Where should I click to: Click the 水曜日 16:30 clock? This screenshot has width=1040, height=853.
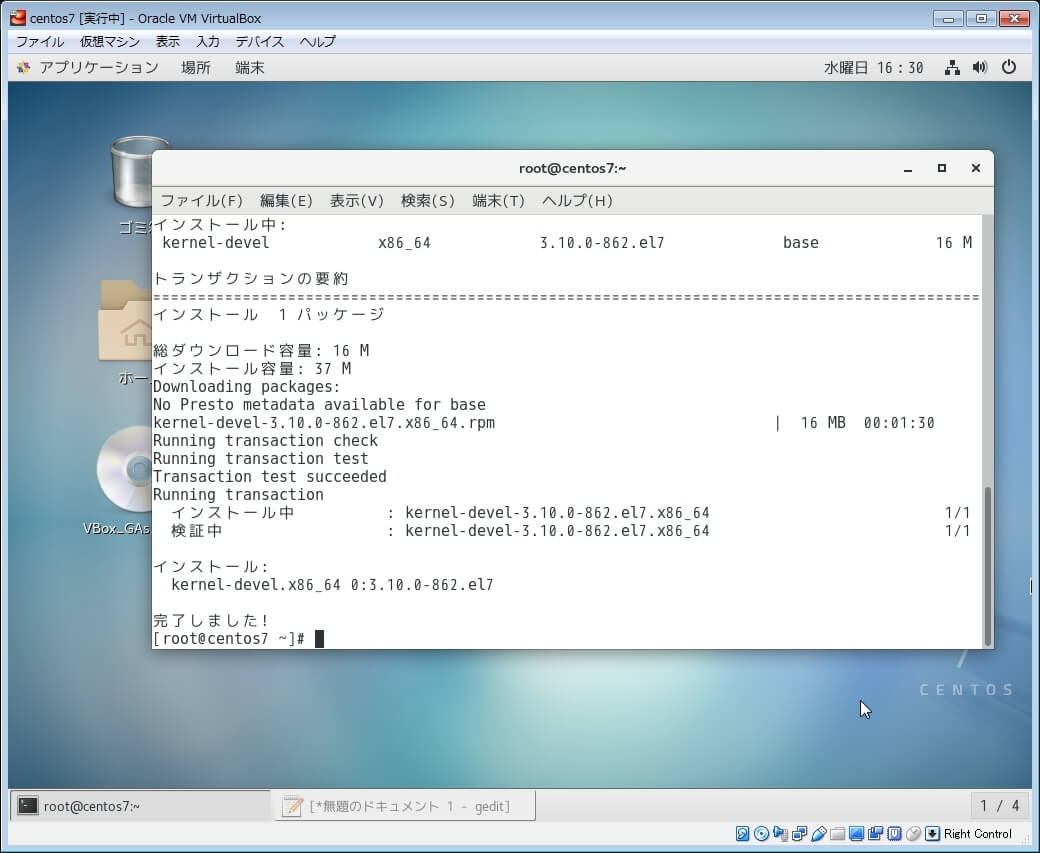[x=873, y=68]
